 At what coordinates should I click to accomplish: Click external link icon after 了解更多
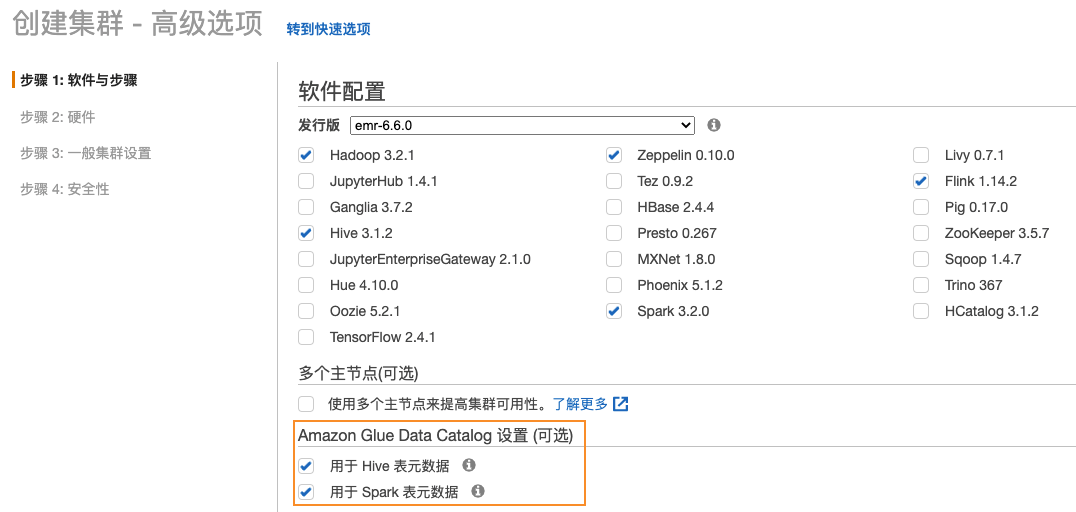[x=620, y=404]
